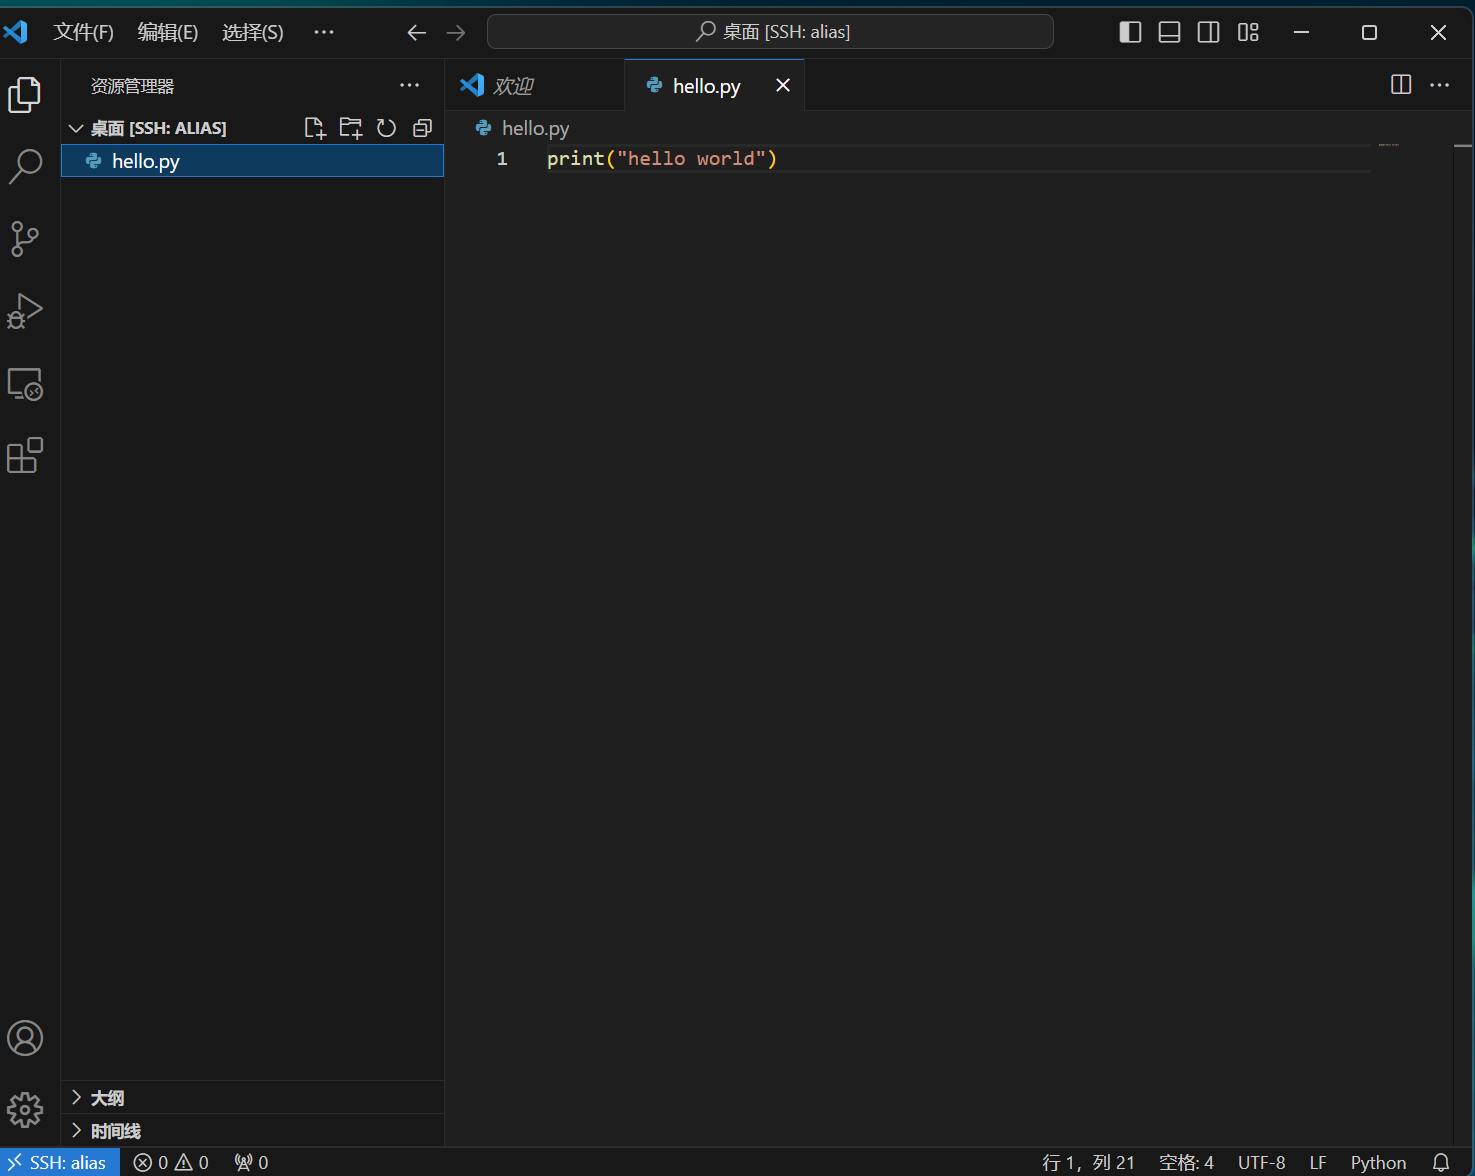
Task: Click the hello.py breadcrumb above the editor
Action: click(523, 128)
